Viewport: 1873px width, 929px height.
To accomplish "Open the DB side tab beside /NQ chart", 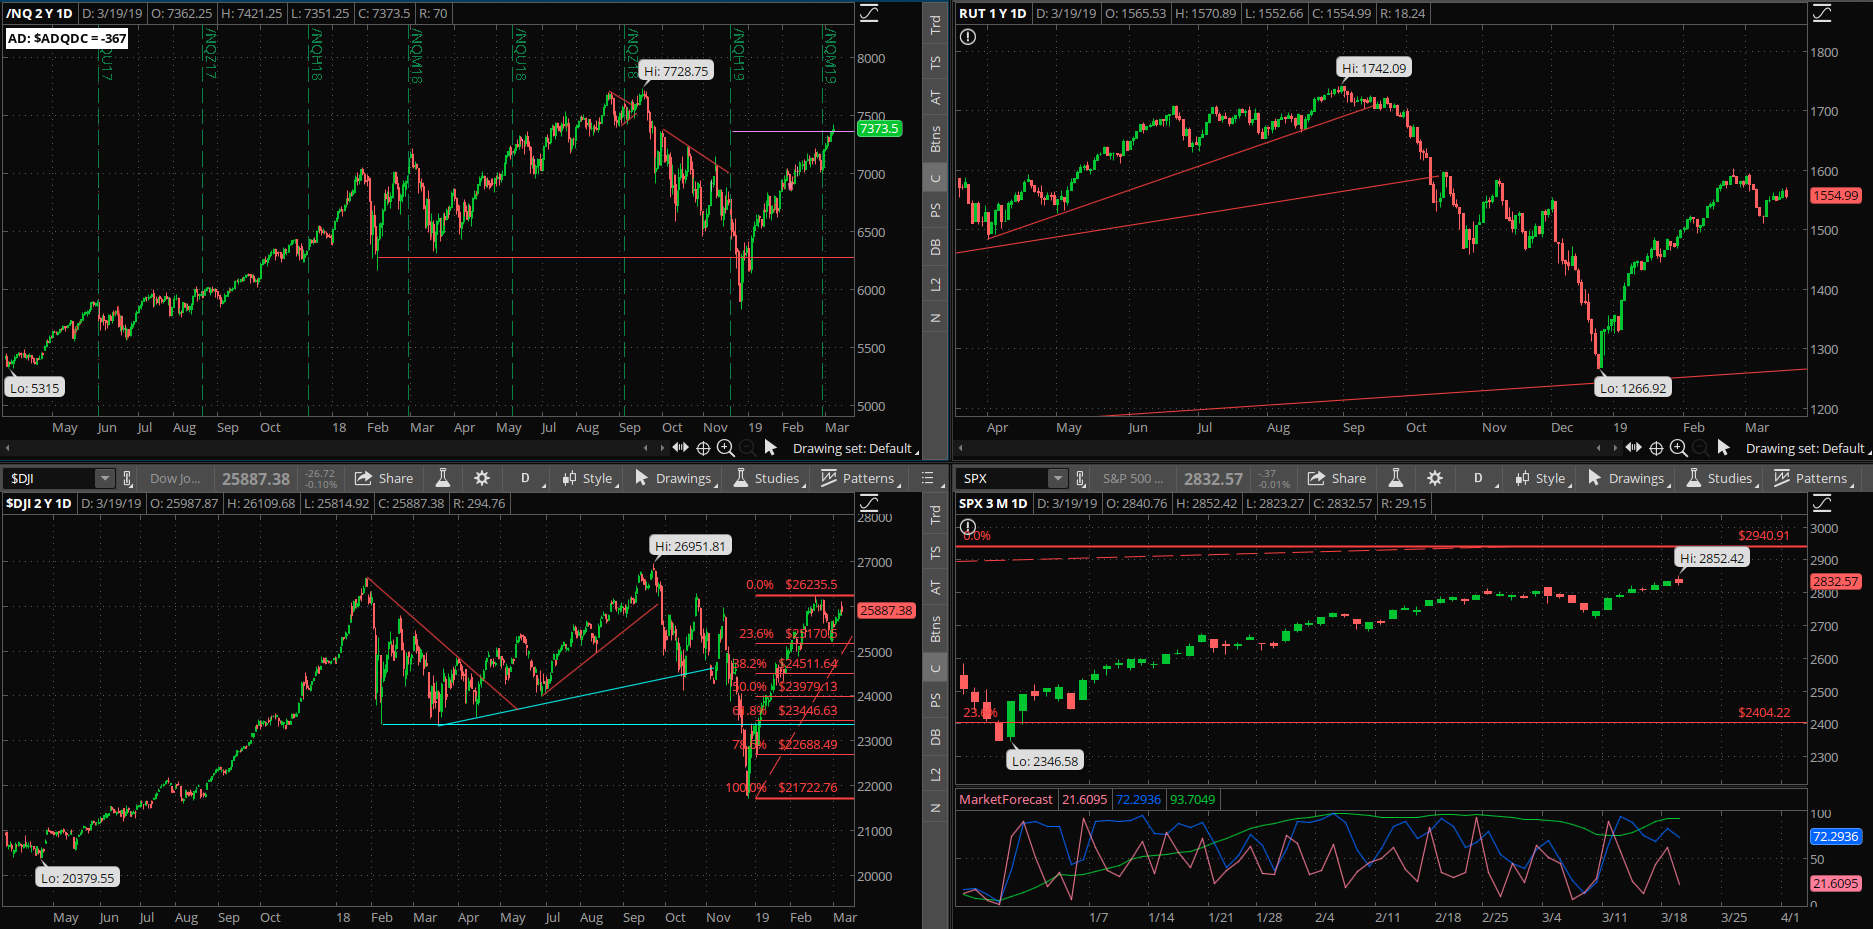I will point(935,247).
